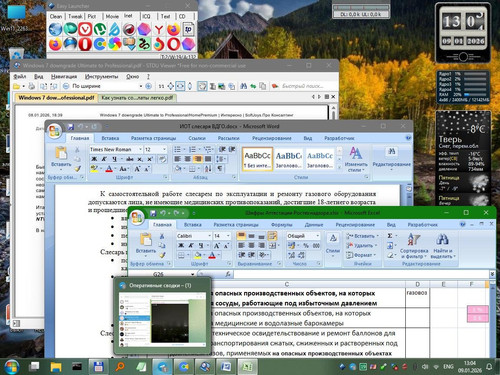Toggle top align in Excel alignment group
This screenshot has height=375, width=500.
coord(241,236)
